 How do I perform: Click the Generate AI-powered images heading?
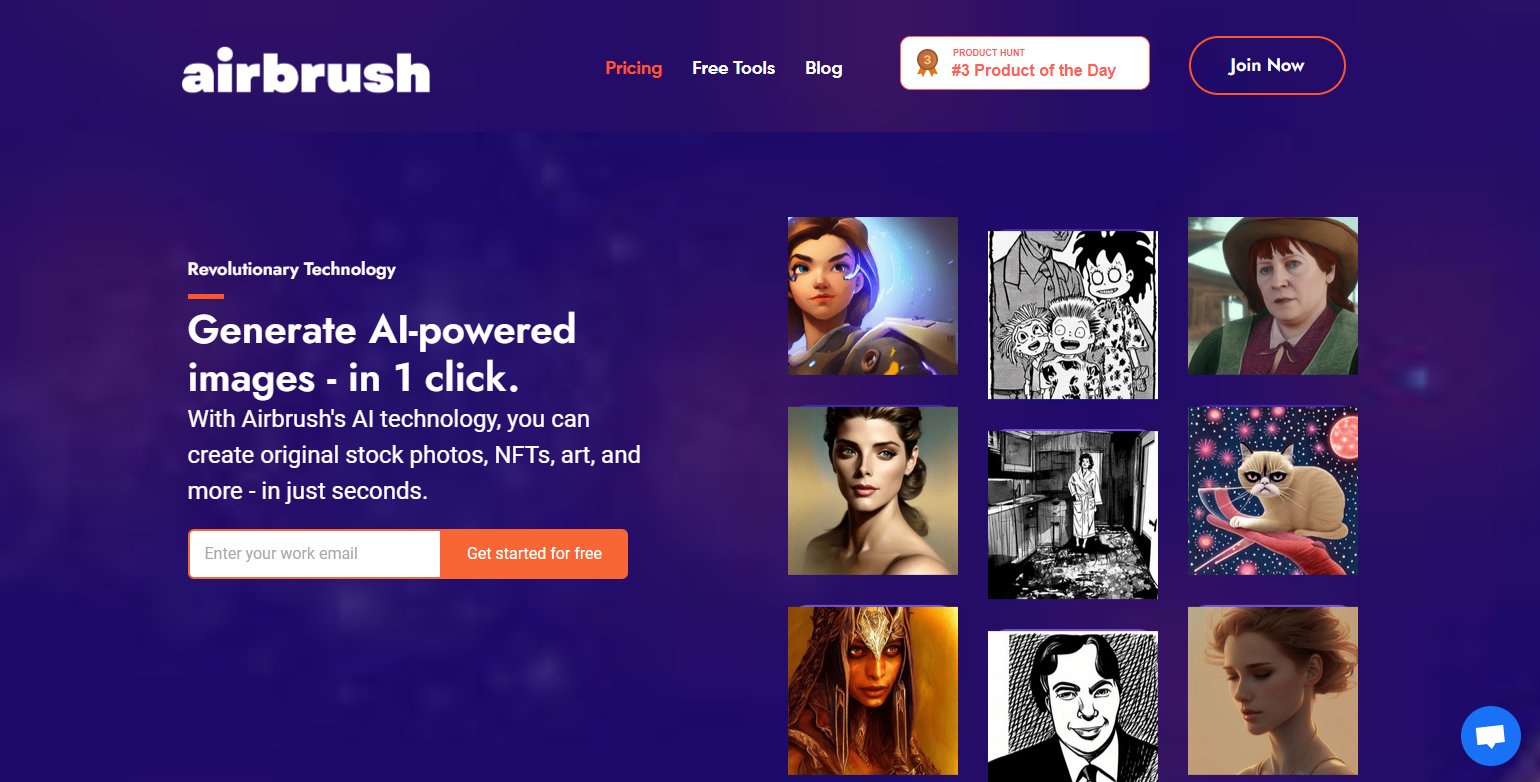382,354
